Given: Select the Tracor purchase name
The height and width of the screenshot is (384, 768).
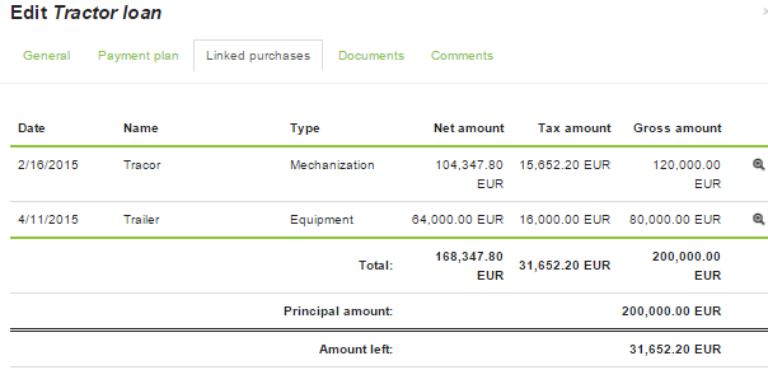Looking at the screenshot, I should click(x=142, y=165).
